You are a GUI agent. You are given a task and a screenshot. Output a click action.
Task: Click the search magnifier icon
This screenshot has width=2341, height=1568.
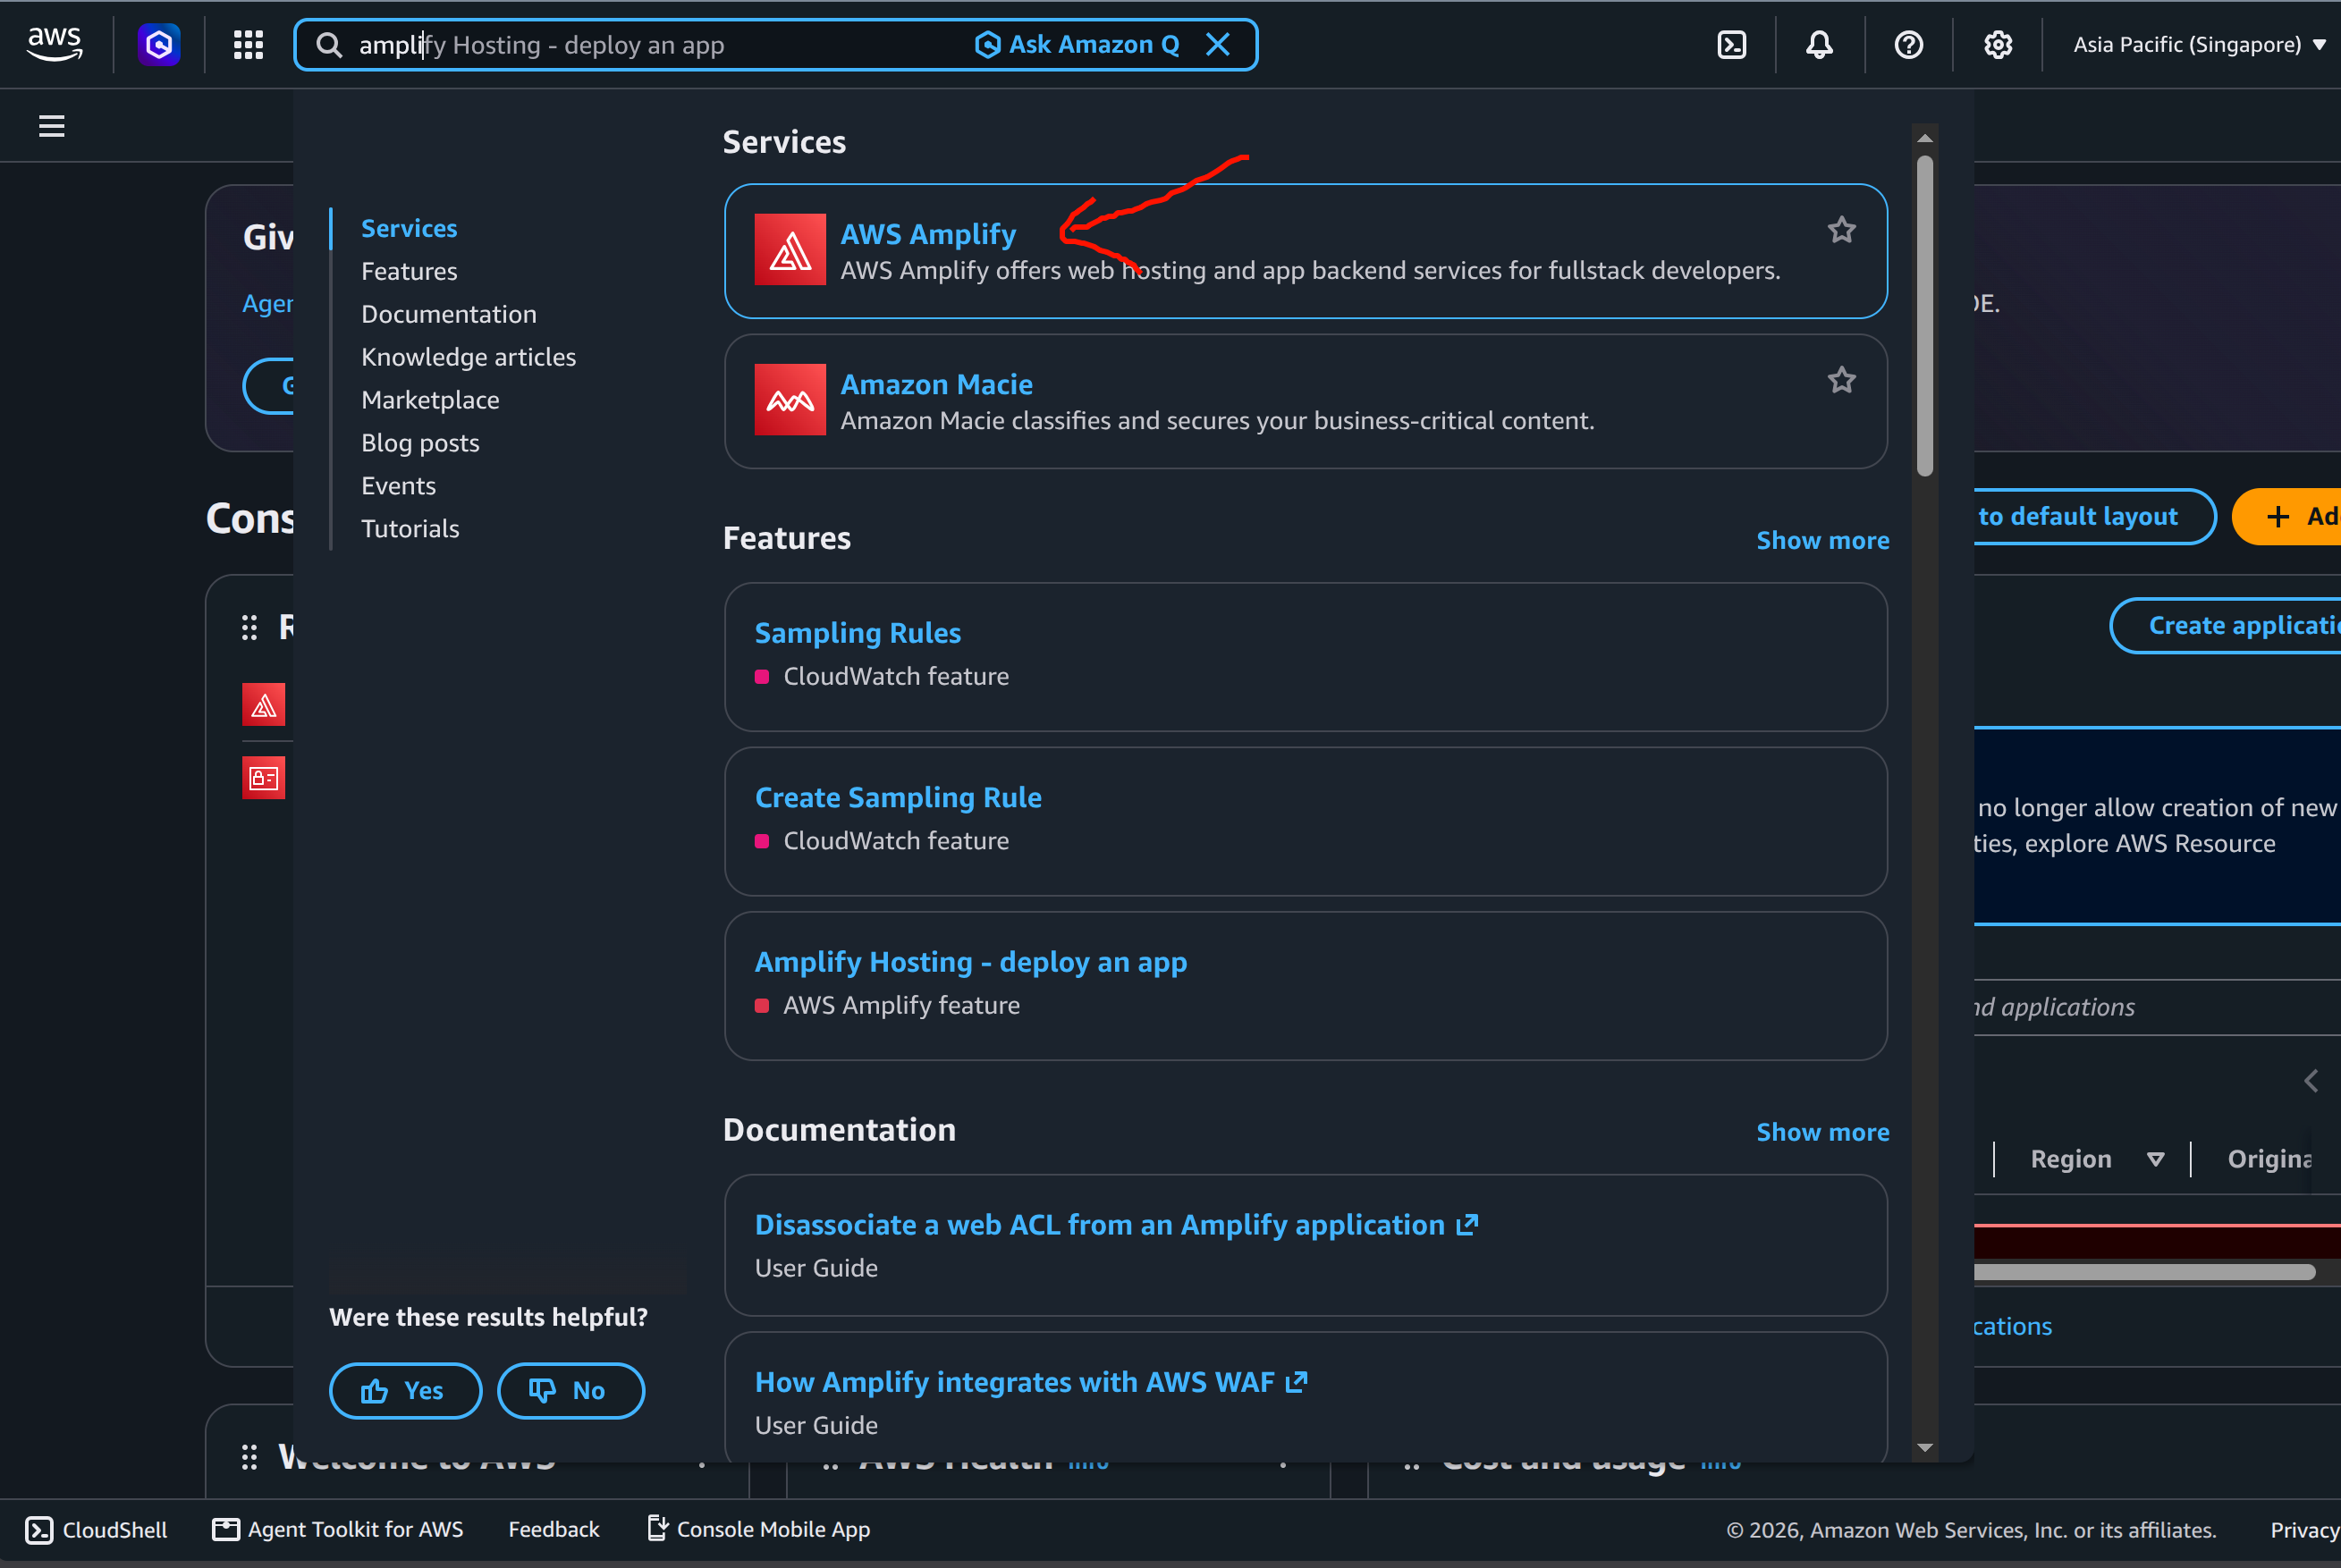[329, 45]
